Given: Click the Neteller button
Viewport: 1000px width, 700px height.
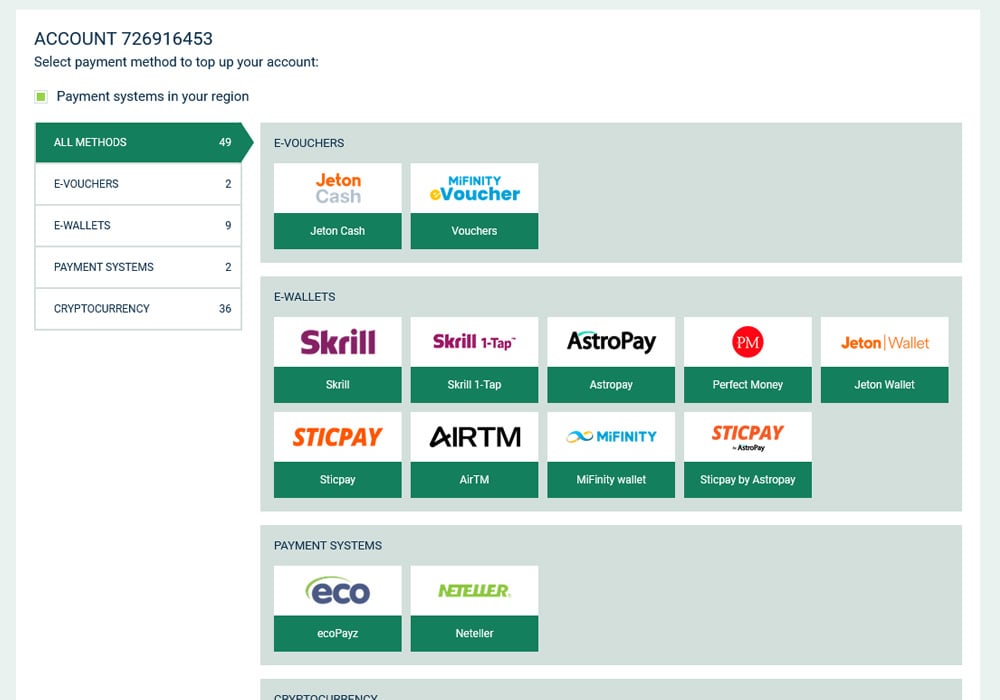Looking at the screenshot, I should [474, 633].
